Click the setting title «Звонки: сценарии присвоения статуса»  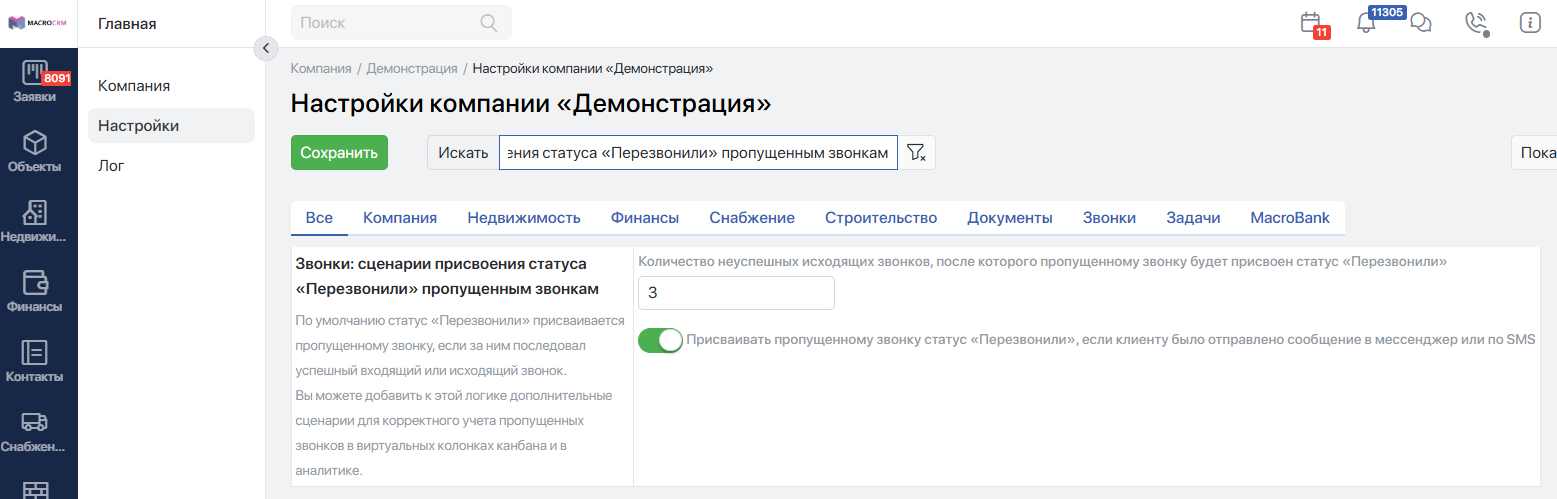[447, 276]
